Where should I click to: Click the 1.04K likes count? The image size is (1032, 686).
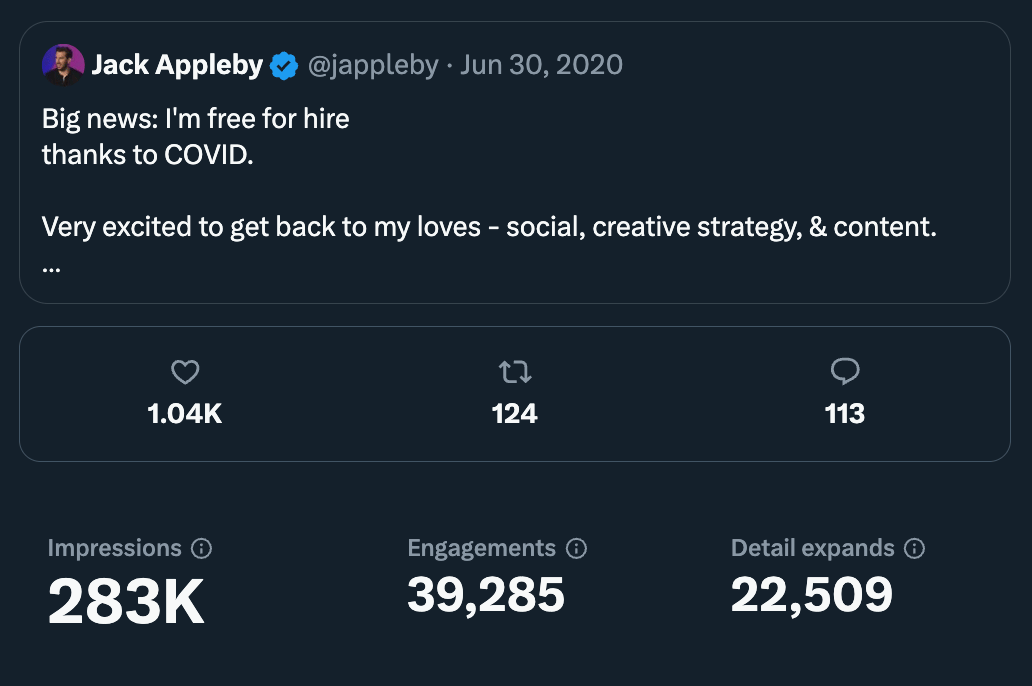[x=185, y=414]
